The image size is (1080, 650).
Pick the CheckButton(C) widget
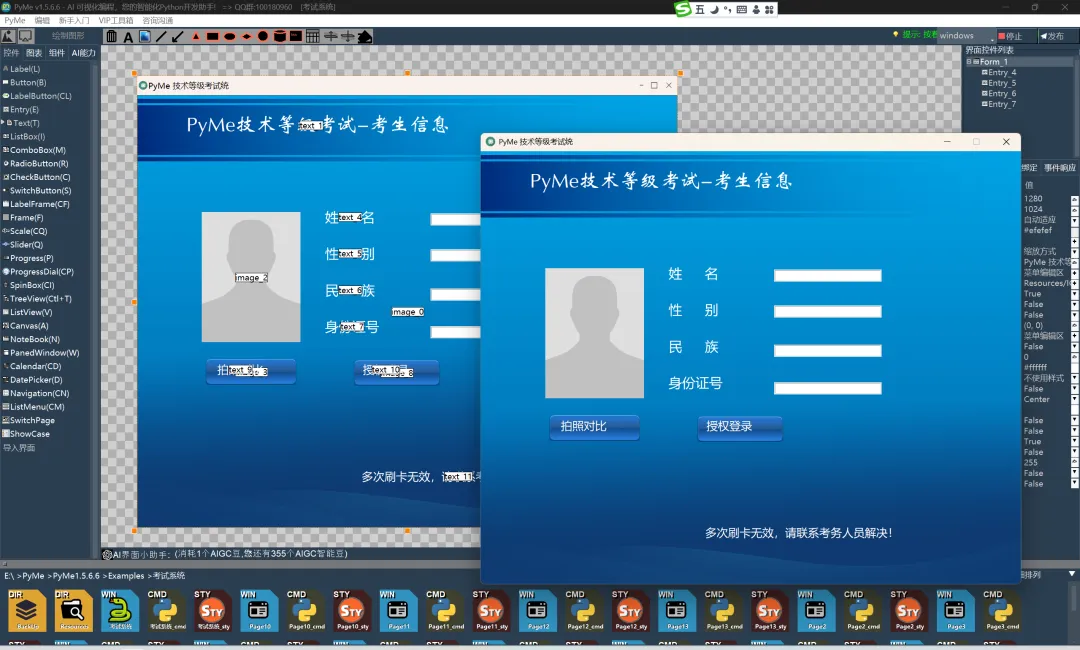pyautogui.click(x=36, y=177)
